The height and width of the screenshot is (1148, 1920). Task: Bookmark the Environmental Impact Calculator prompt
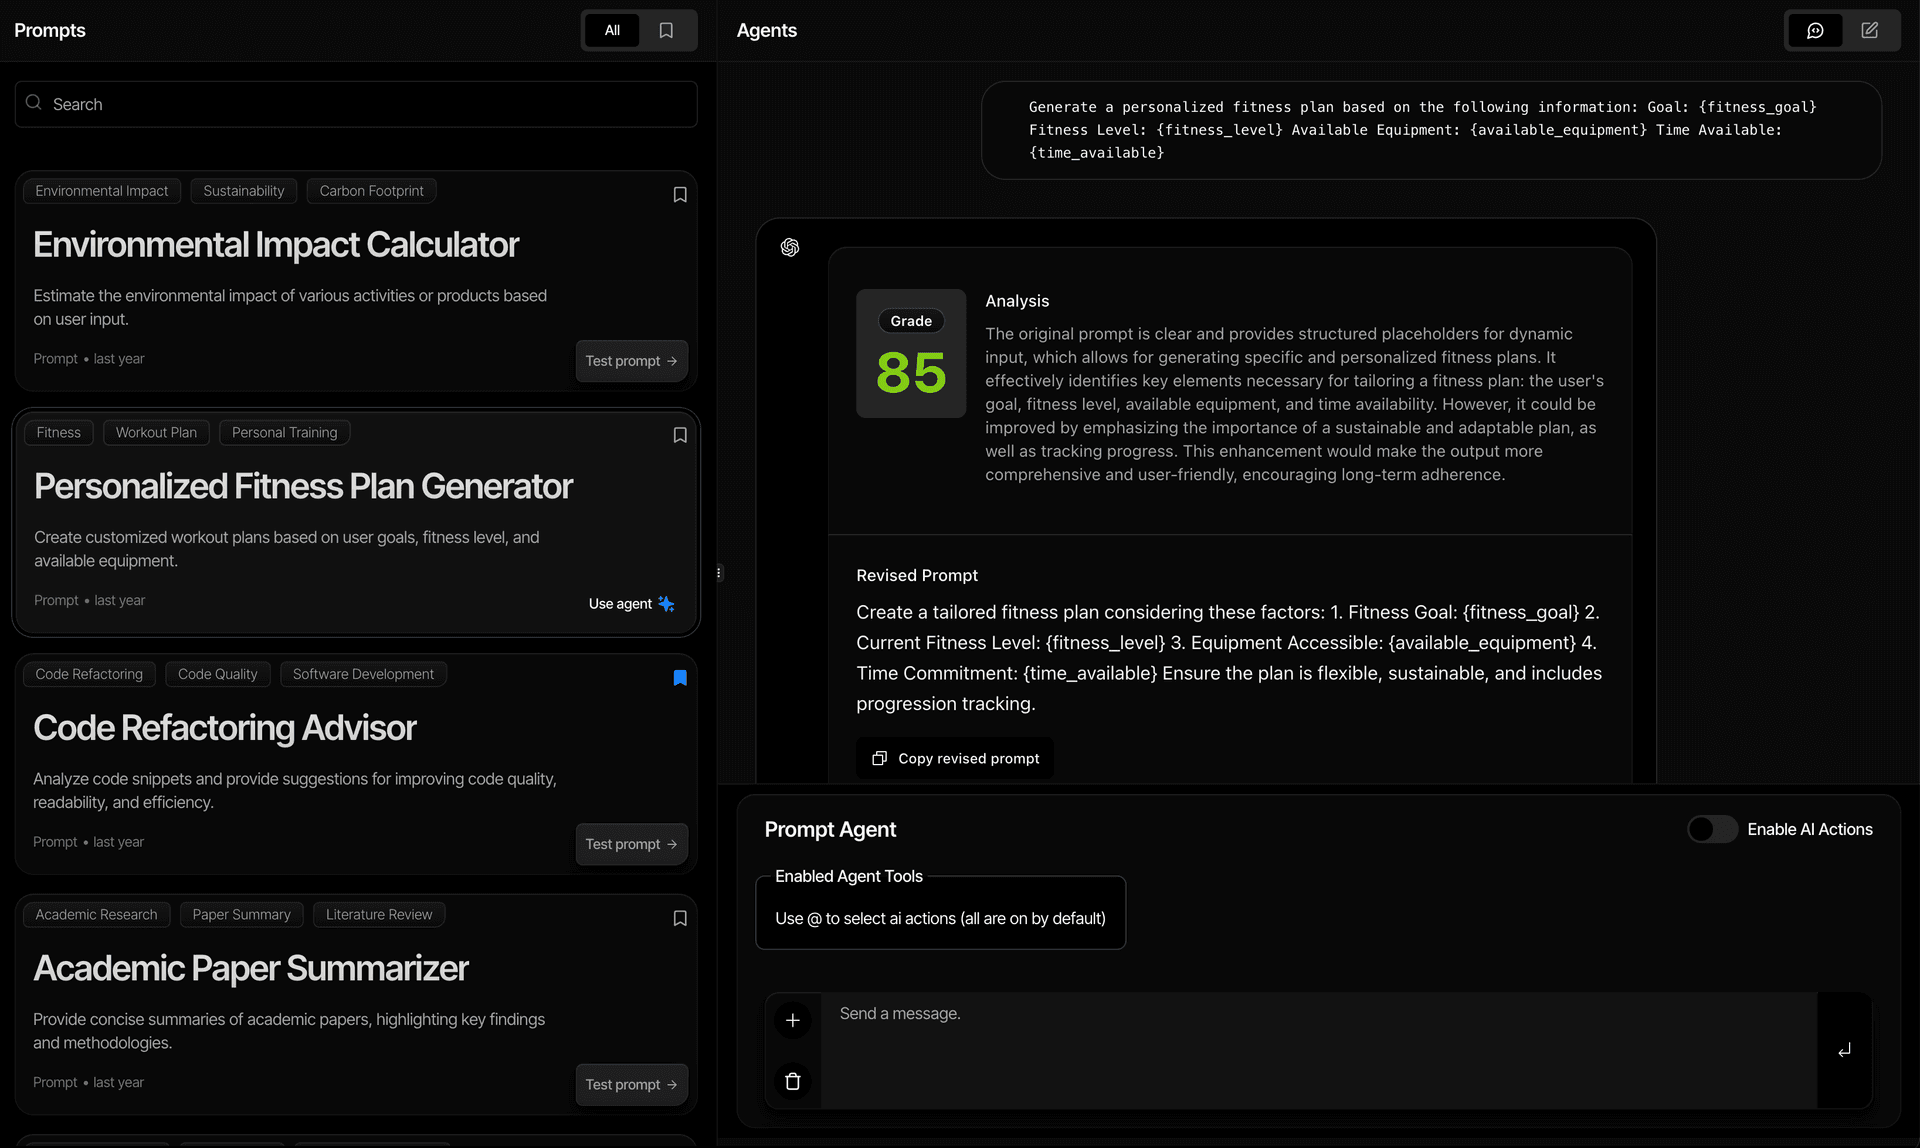click(680, 195)
